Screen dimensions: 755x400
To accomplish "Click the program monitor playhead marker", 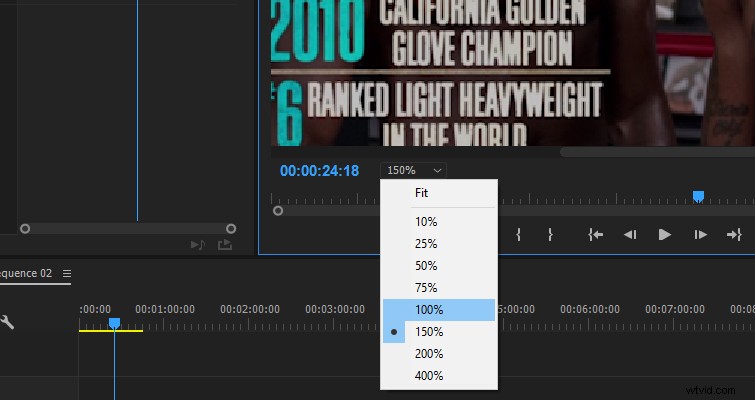I will point(698,196).
